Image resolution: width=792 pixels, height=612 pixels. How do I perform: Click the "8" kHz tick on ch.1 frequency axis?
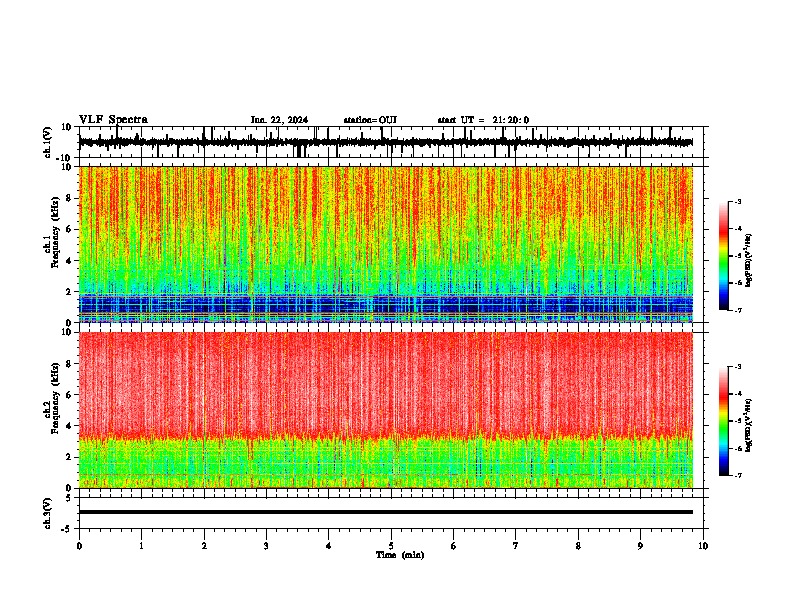coord(69,198)
